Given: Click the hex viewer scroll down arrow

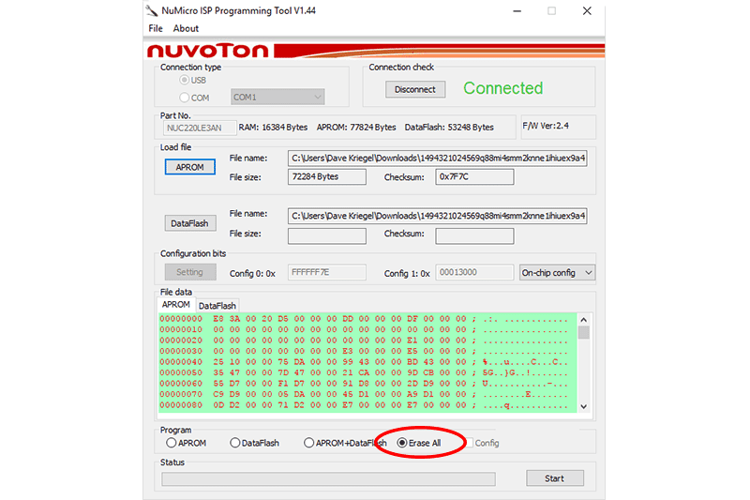Looking at the screenshot, I should (584, 407).
